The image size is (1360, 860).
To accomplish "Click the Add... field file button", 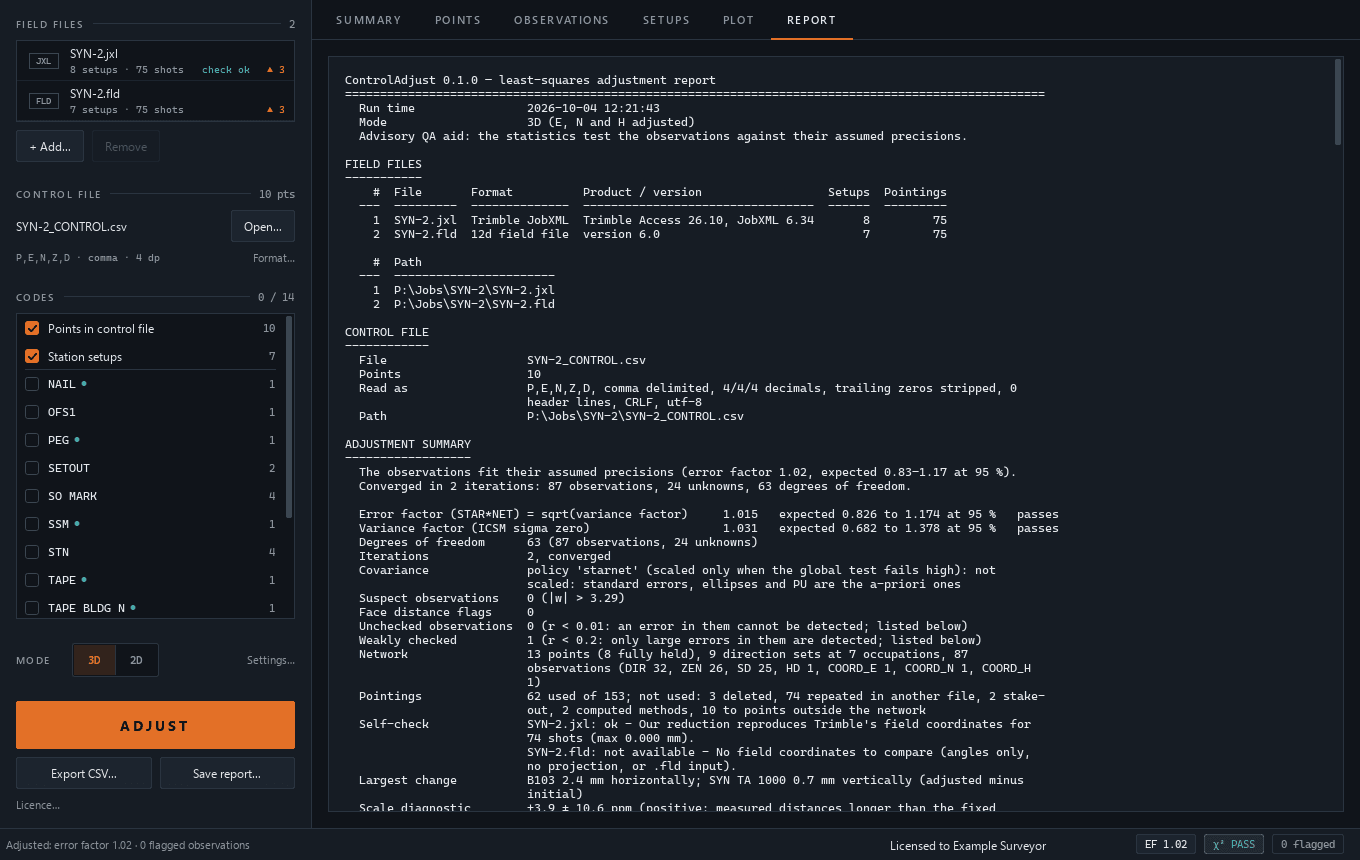I will tap(50, 146).
